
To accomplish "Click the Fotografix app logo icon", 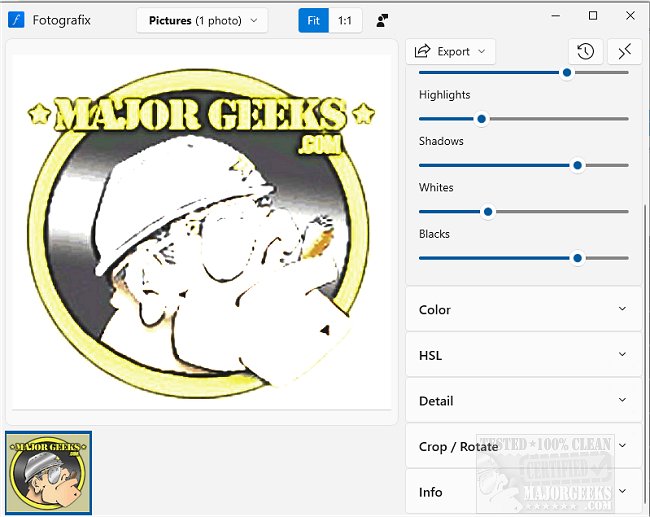I will tap(16, 20).
